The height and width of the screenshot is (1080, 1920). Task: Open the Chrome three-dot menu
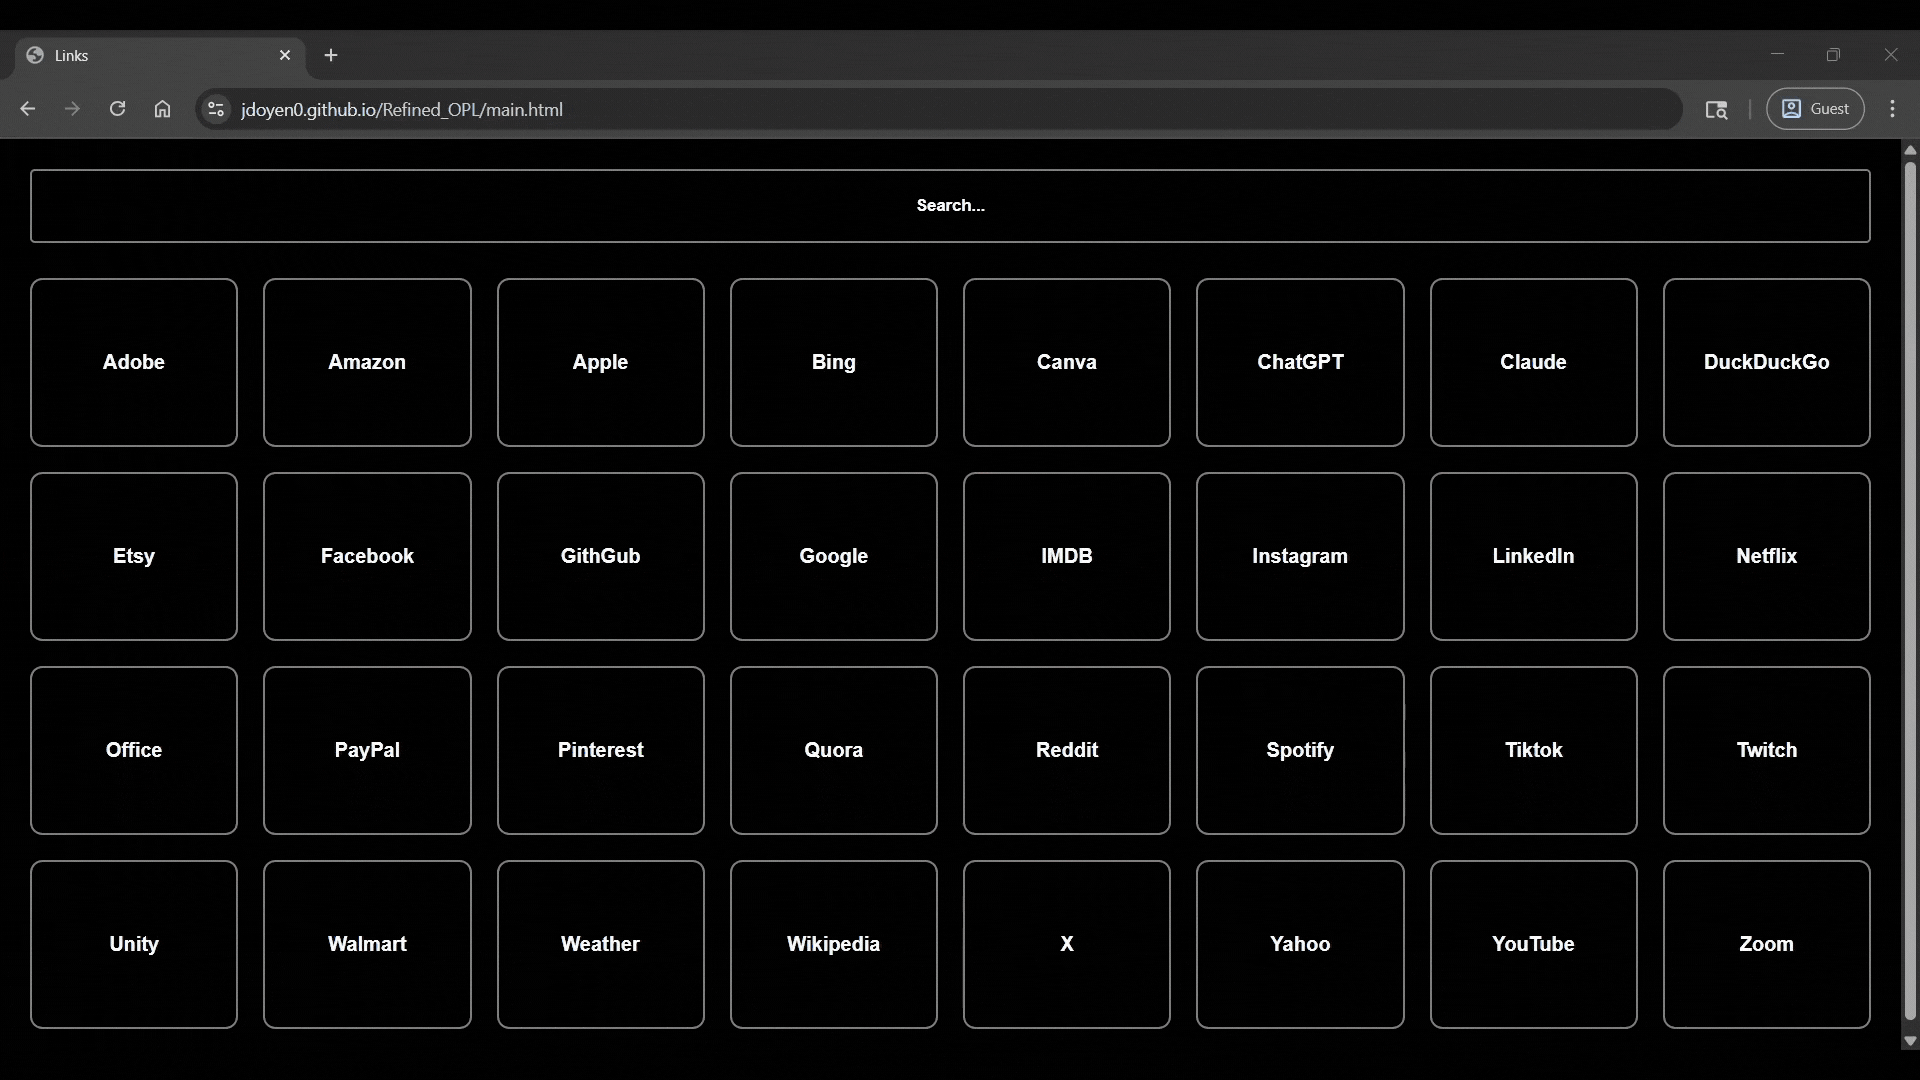point(1892,109)
